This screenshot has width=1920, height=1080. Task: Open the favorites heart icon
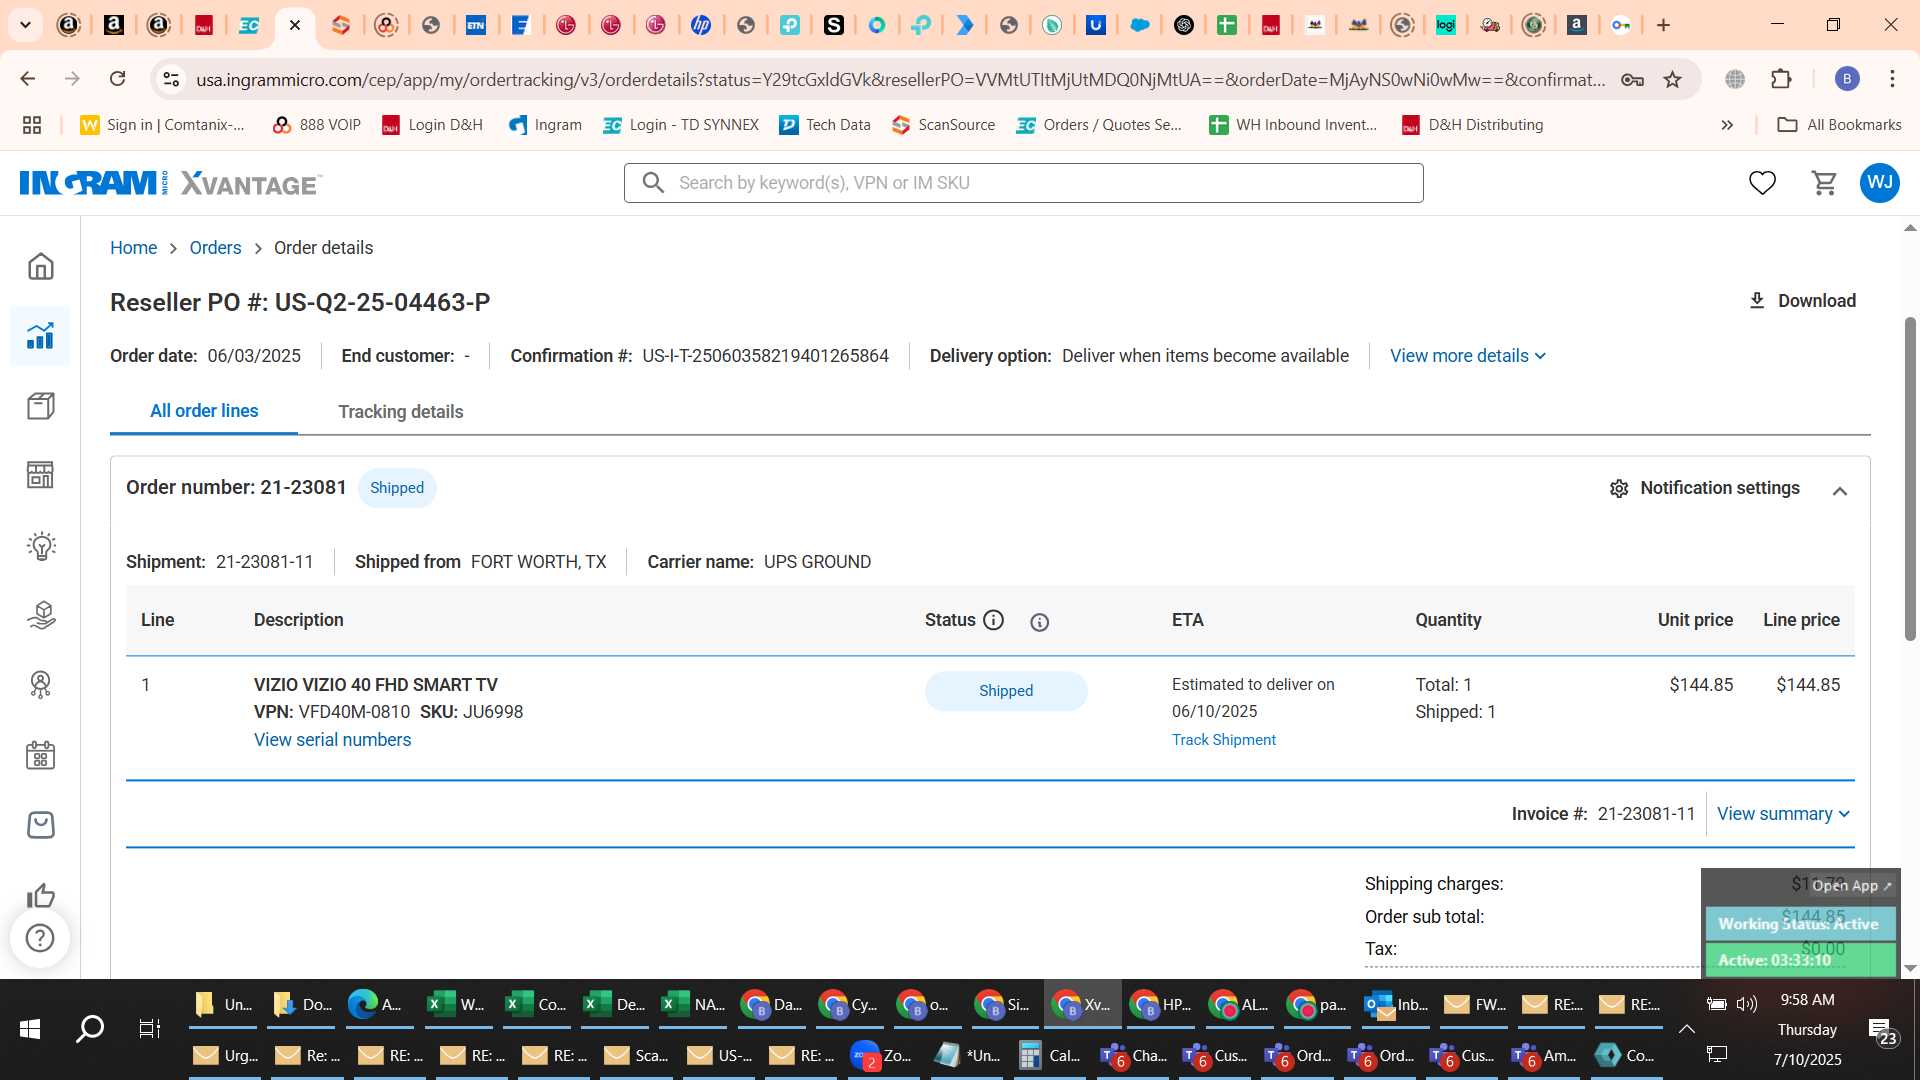click(x=1762, y=183)
